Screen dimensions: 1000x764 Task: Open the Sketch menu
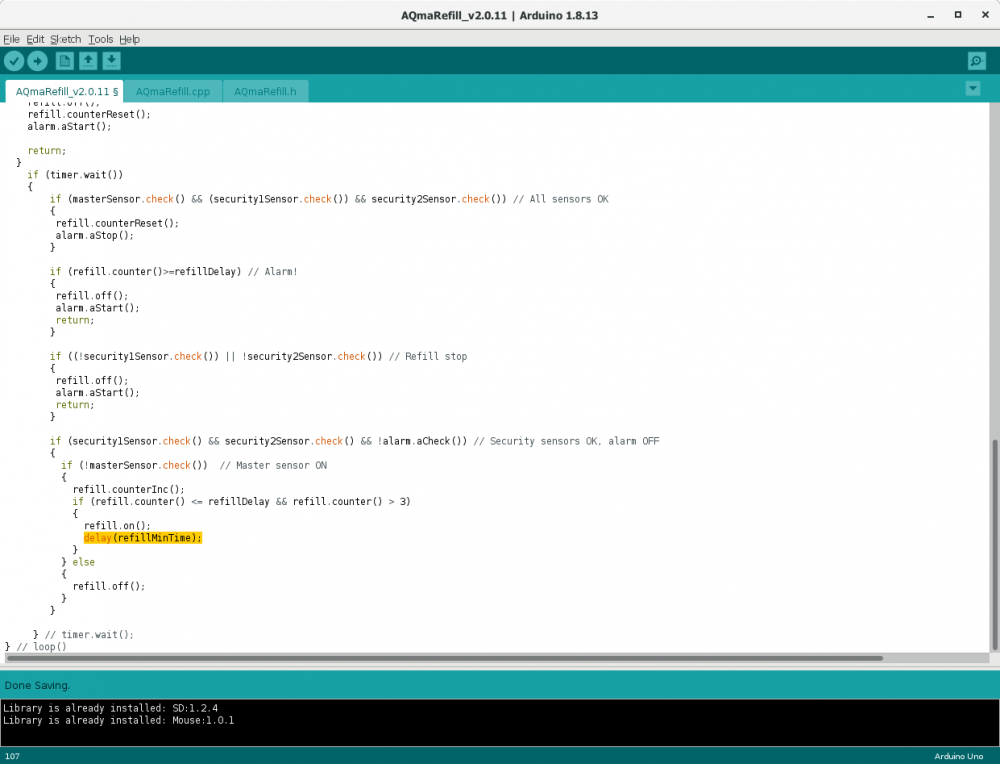click(66, 39)
